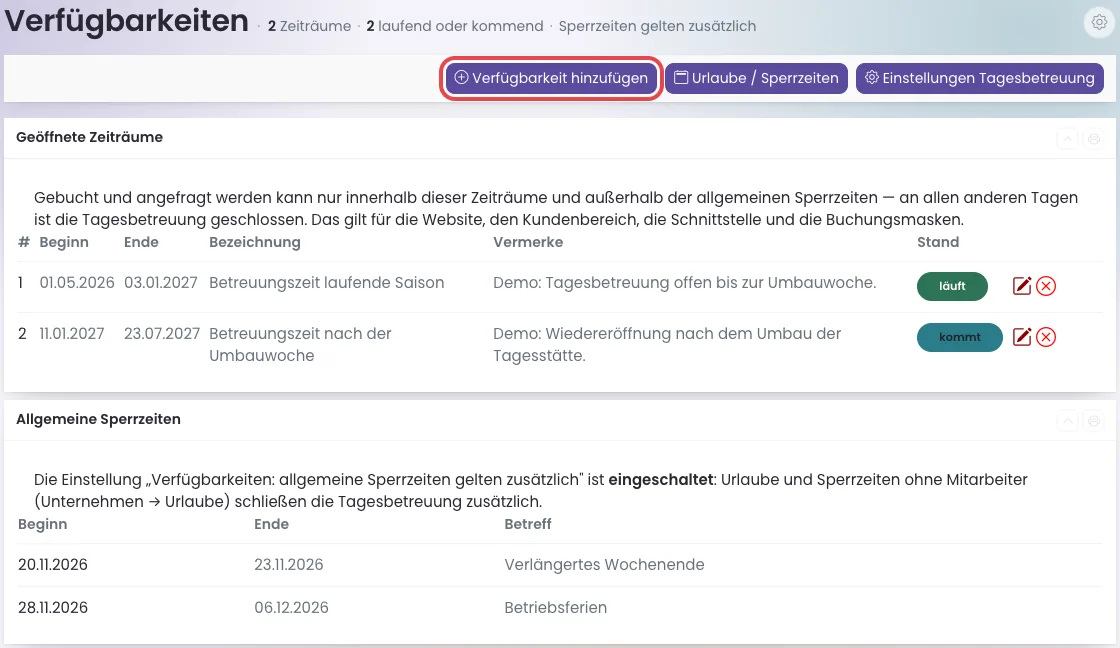
Task: Delete the Betreuungszeit laufende Saison entry
Action: [x=1046, y=286]
